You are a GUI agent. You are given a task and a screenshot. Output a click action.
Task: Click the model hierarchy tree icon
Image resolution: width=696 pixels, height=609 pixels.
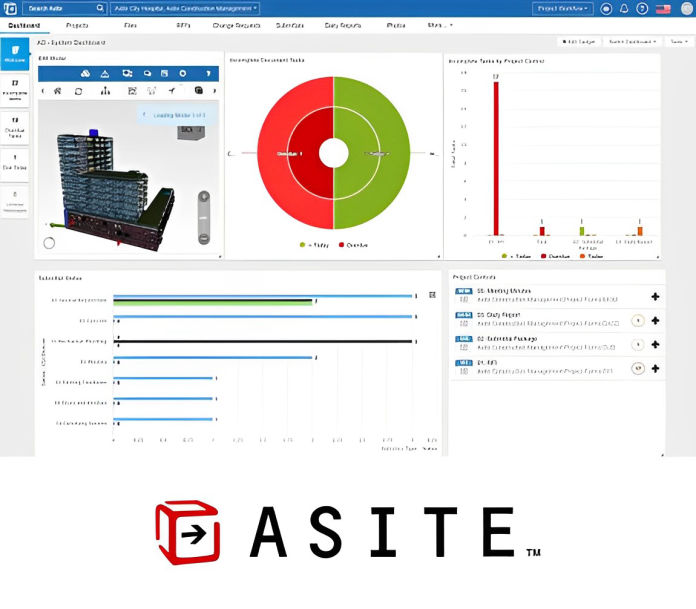point(106,91)
